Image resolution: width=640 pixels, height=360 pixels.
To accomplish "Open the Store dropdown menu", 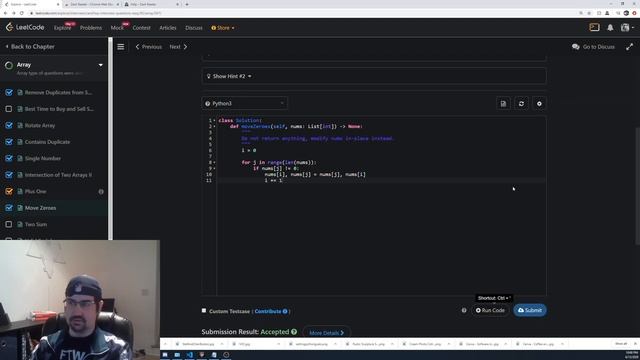I will 223,28.
